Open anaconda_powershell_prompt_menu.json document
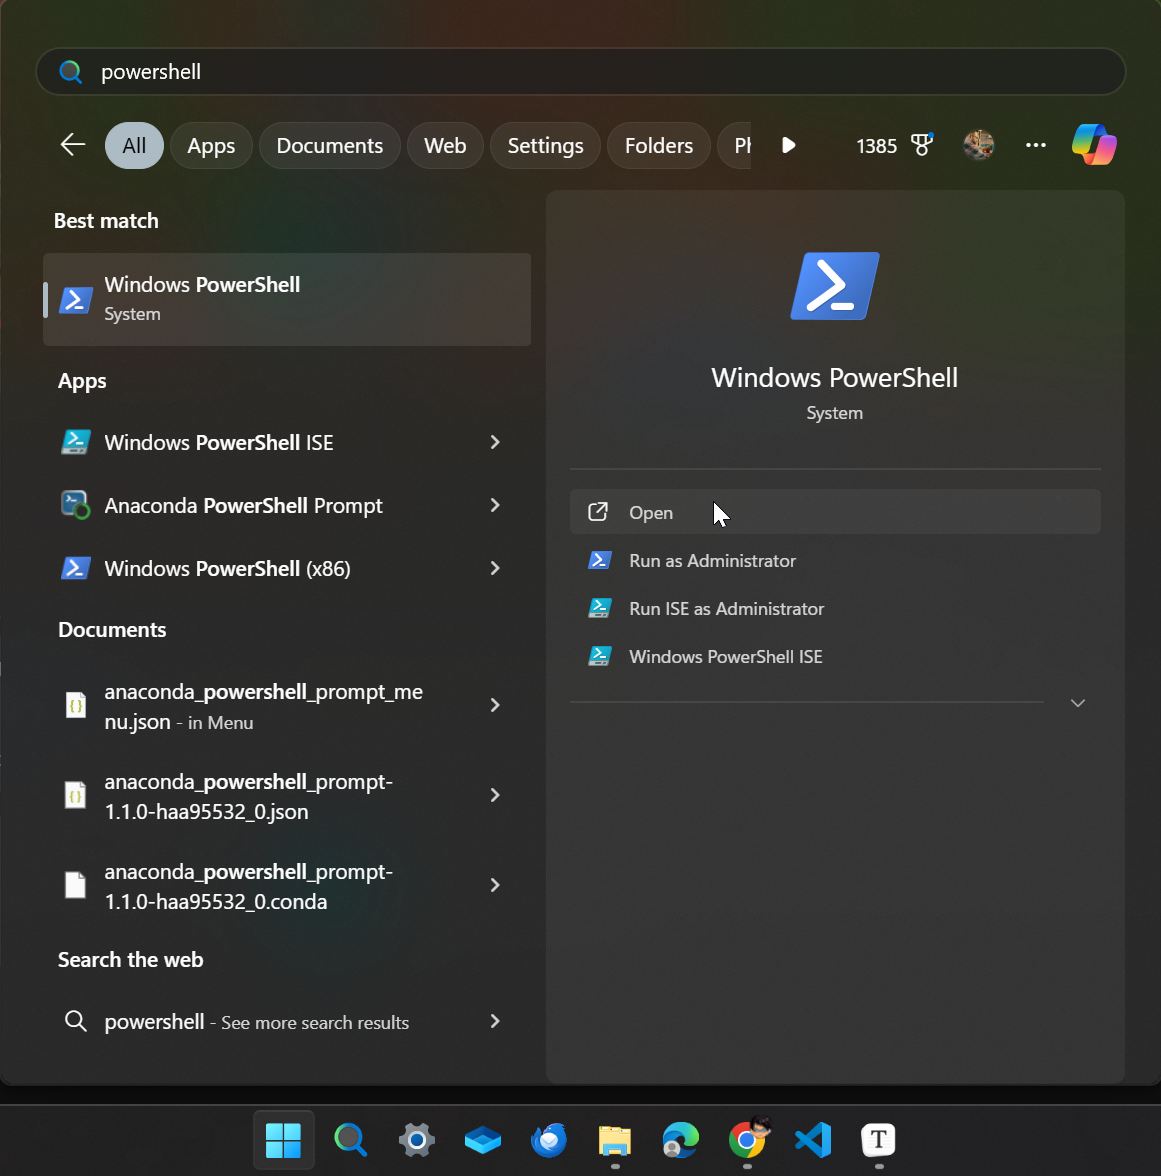This screenshot has width=1161, height=1176. [x=287, y=706]
